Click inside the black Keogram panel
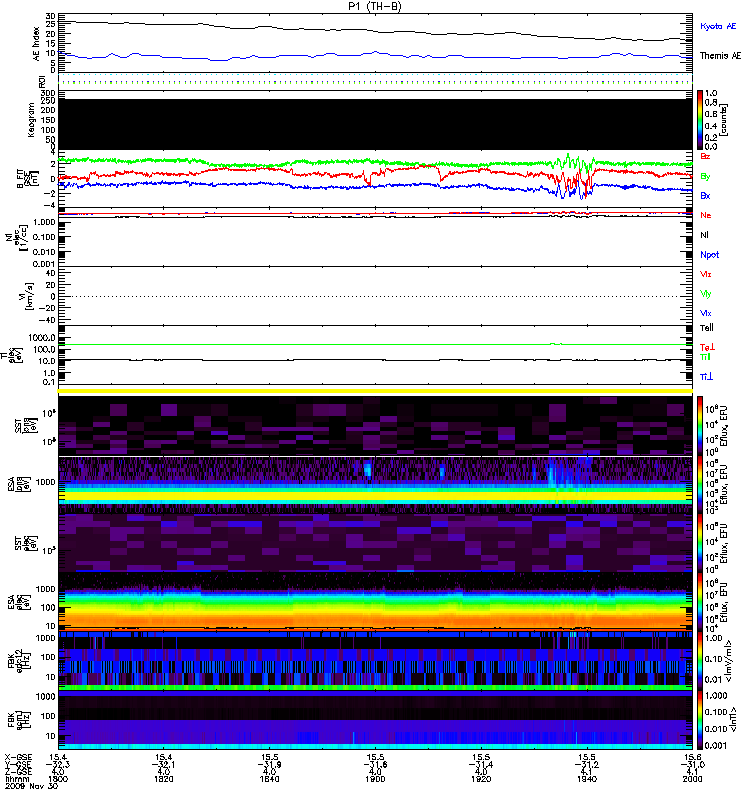Viewport: 750px width, 800px height. [375, 124]
